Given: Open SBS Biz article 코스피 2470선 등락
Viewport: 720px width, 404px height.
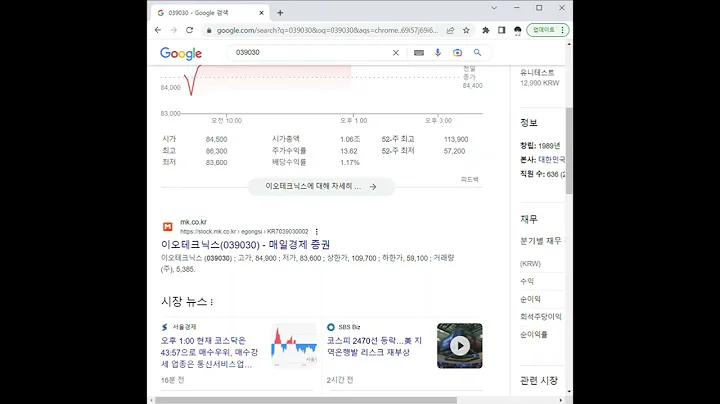Looking at the screenshot, I should [374, 346].
